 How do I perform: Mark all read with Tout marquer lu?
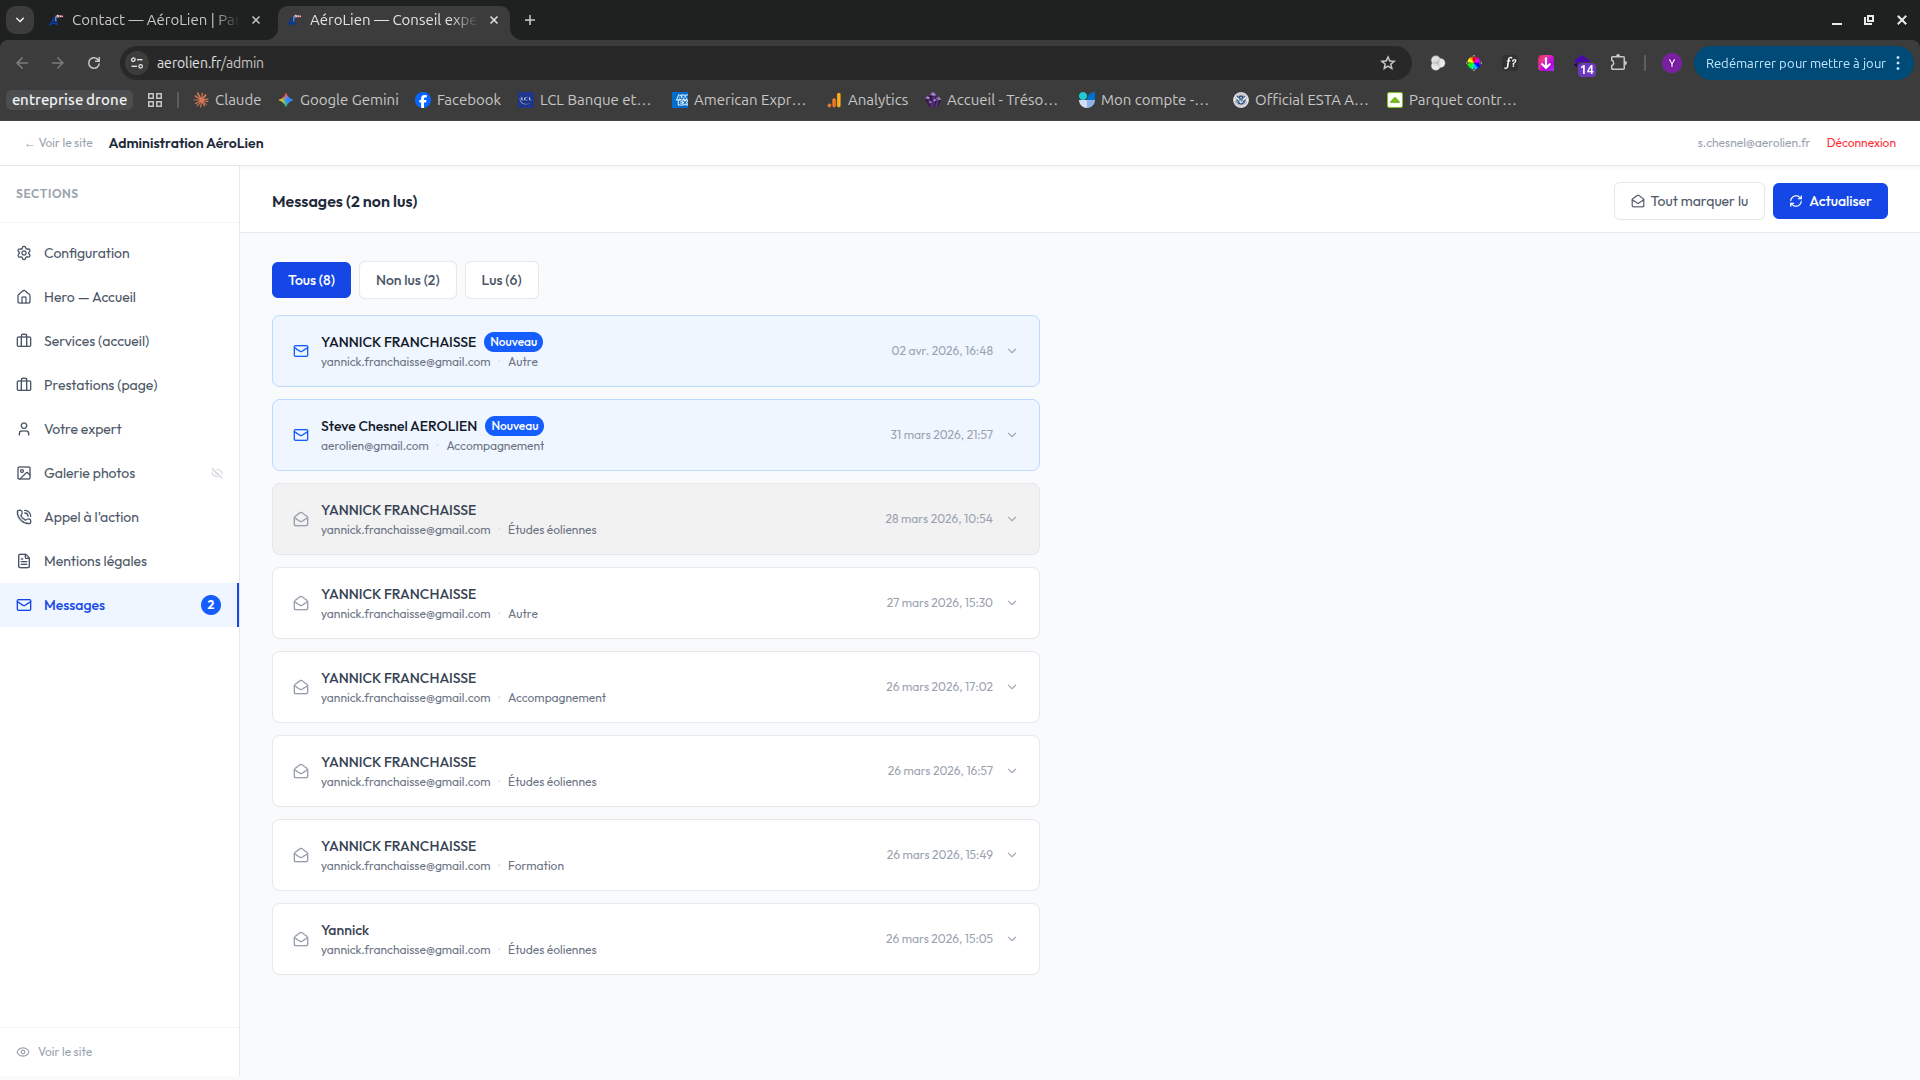click(1689, 201)
